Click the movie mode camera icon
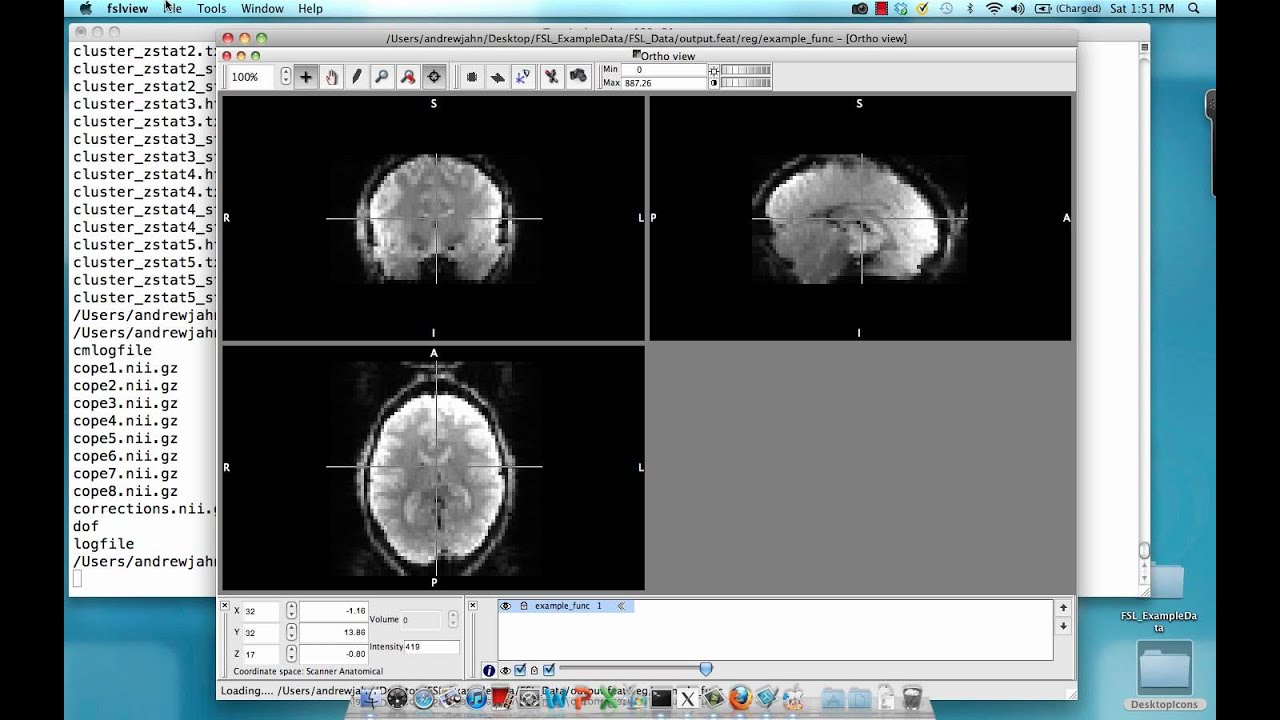The width and height of the screenshot is (1280, 720). (577, 77)
